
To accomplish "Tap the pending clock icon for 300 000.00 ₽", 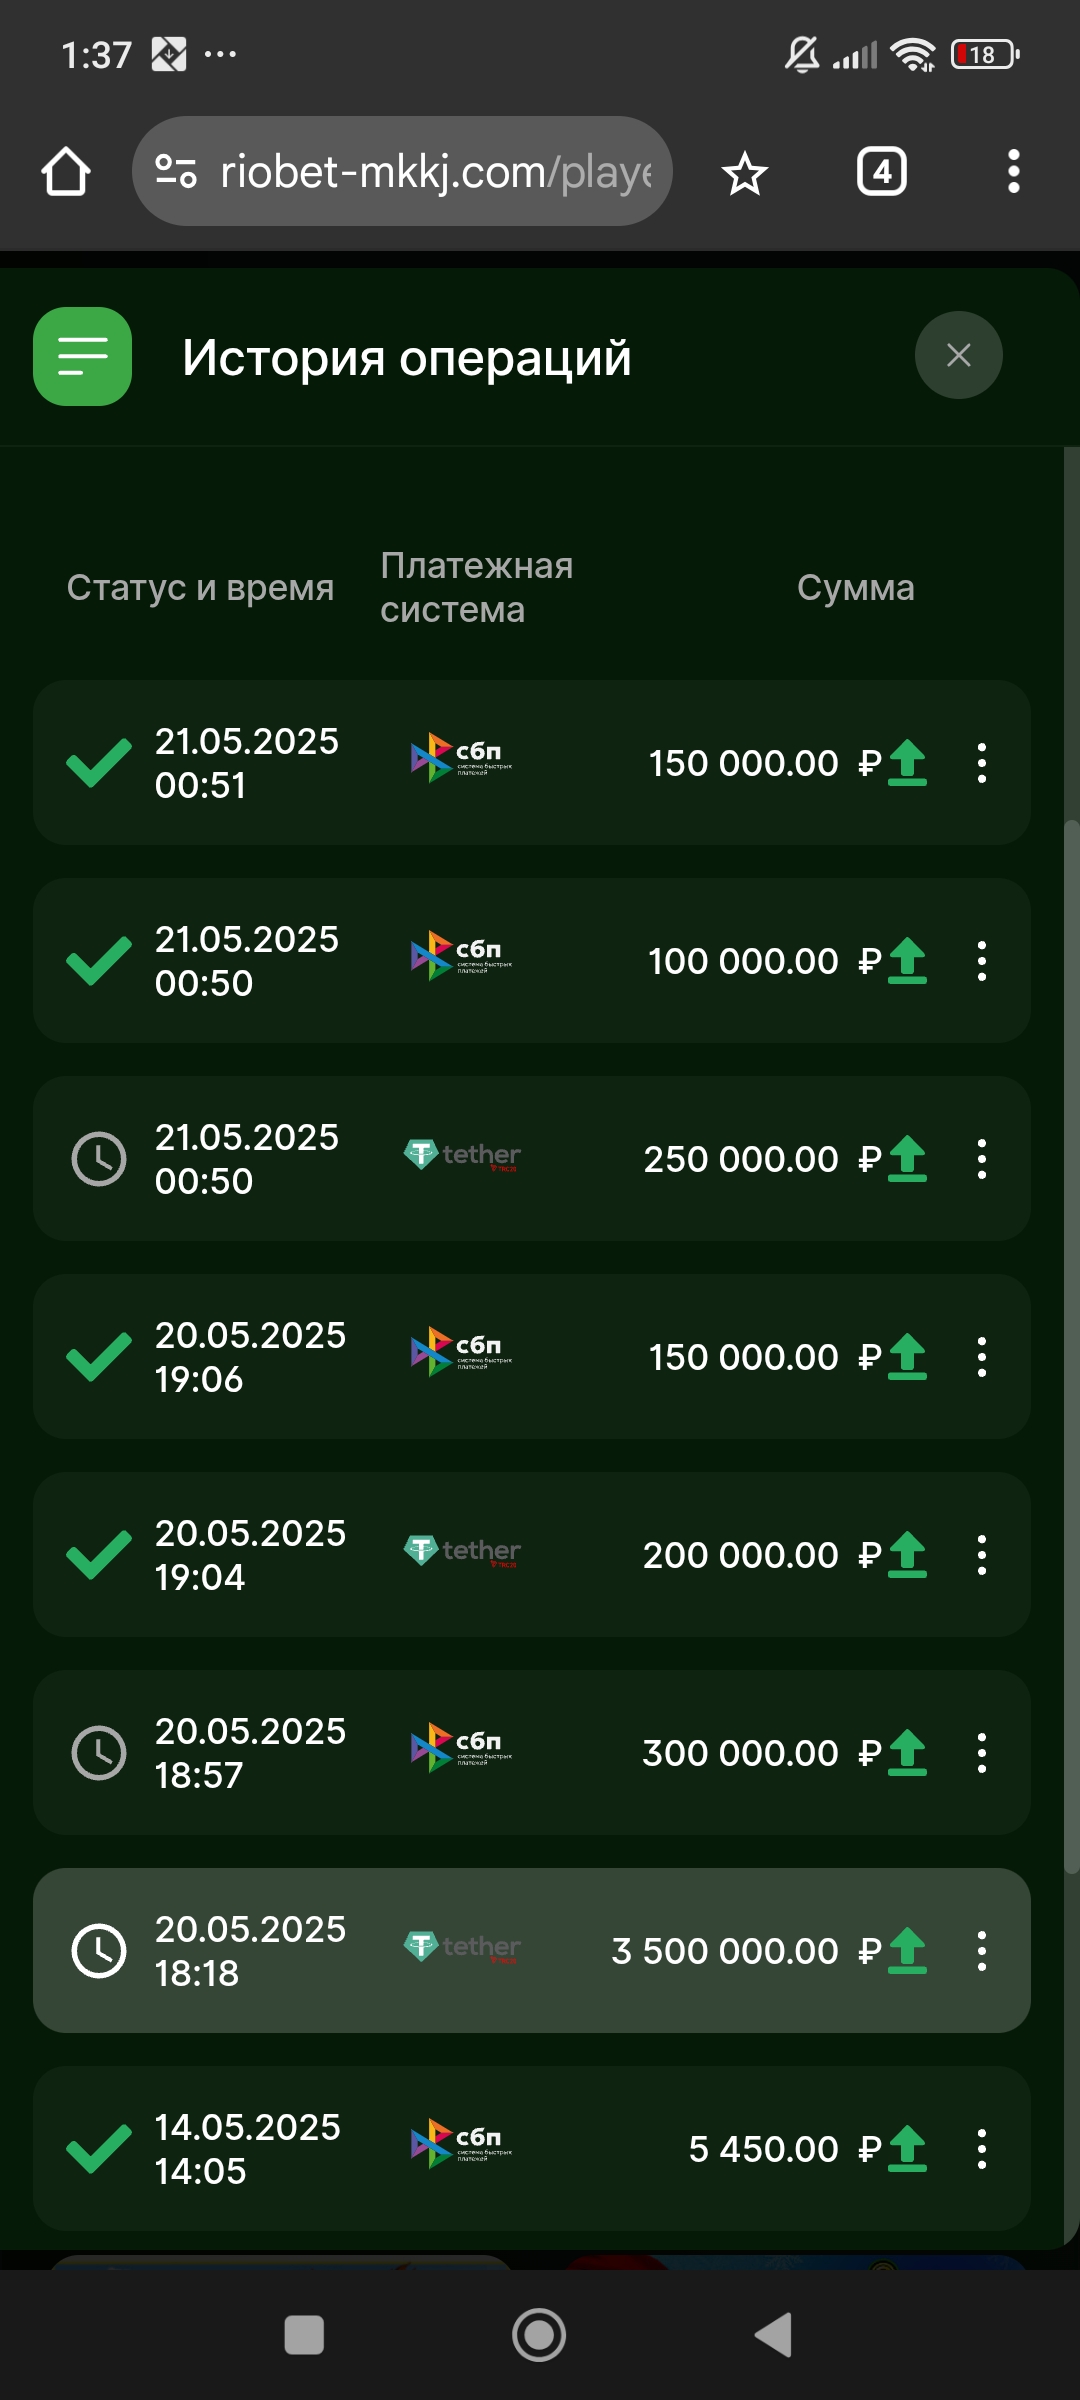I will tap(99, 1753).
